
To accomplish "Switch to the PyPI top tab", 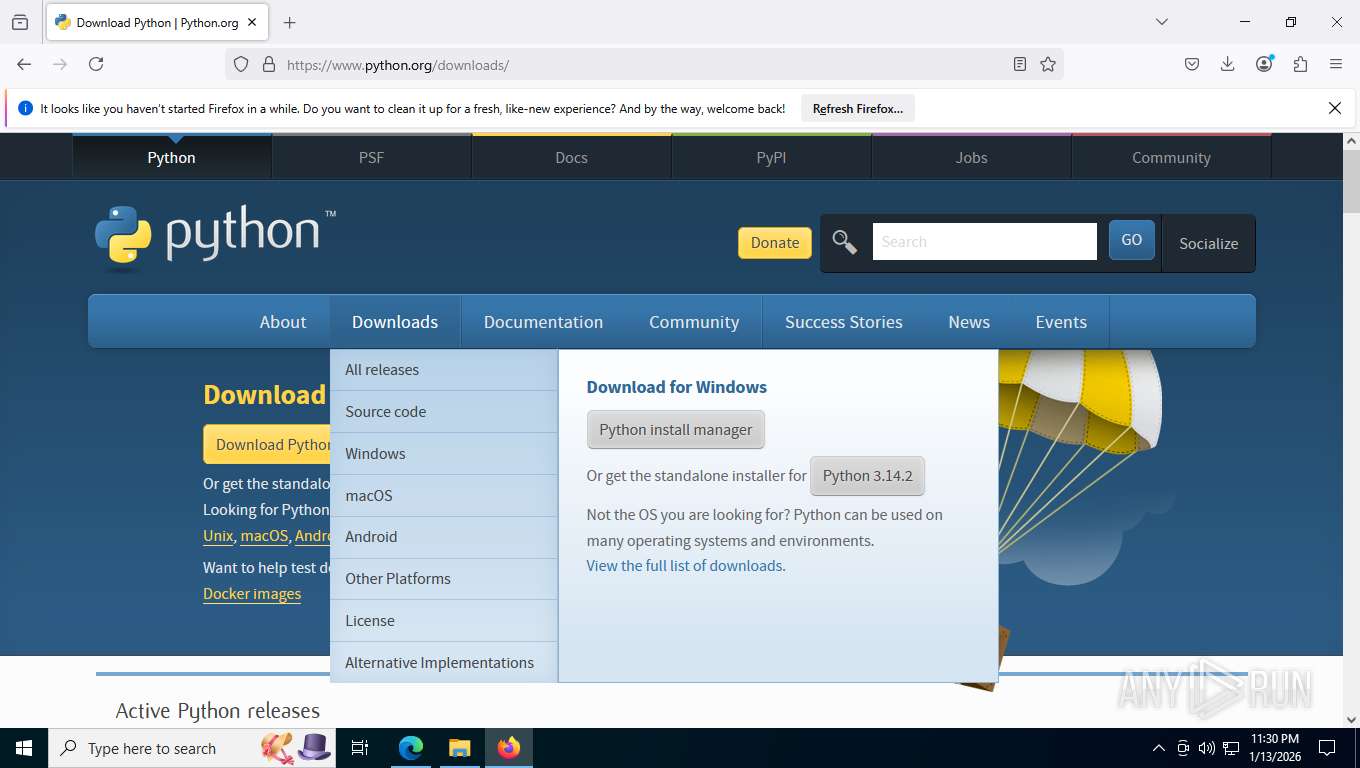I will tap(771, 157).
